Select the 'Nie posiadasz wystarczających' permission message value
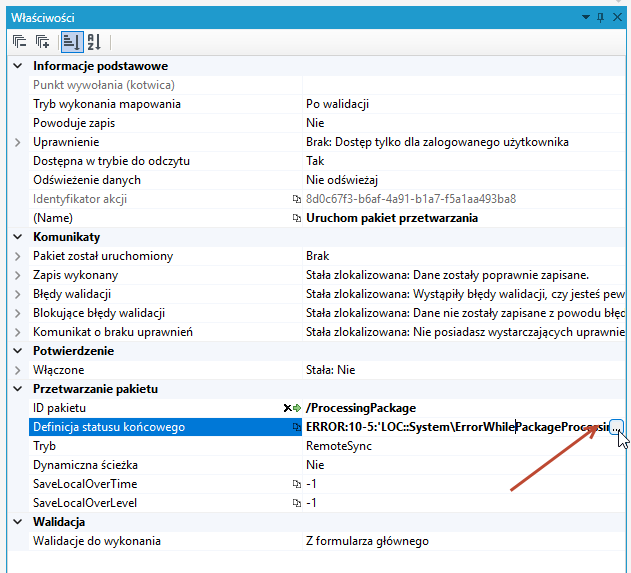This screenshot has width=631, height=573. pos(465,332)
